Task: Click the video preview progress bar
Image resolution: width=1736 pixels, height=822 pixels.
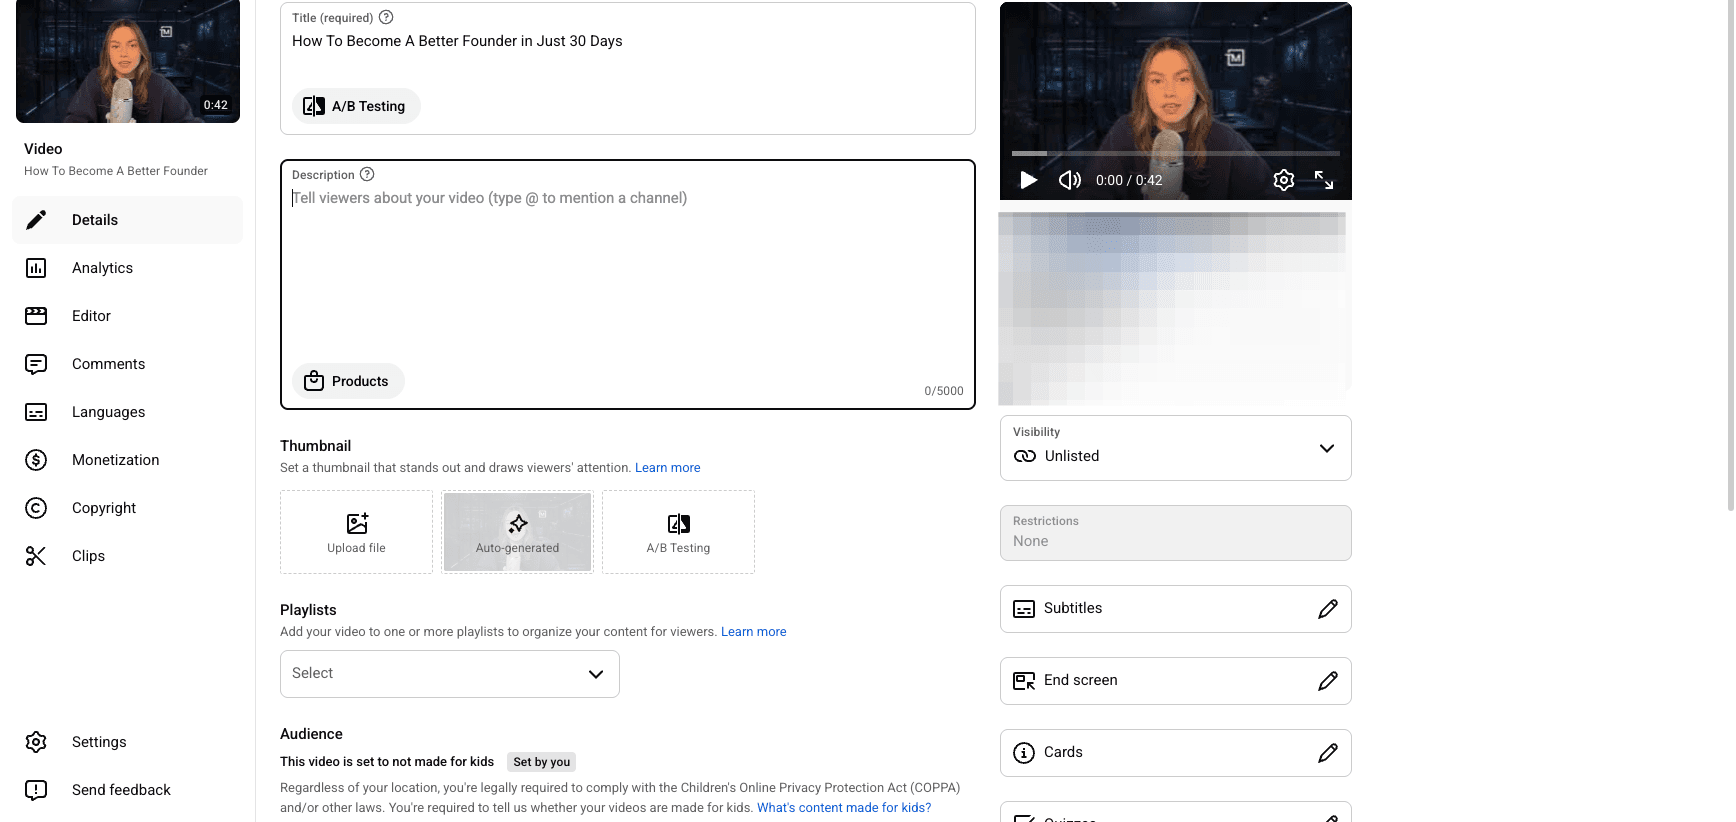Action: pyautogui.click(x=1176, y=153)
